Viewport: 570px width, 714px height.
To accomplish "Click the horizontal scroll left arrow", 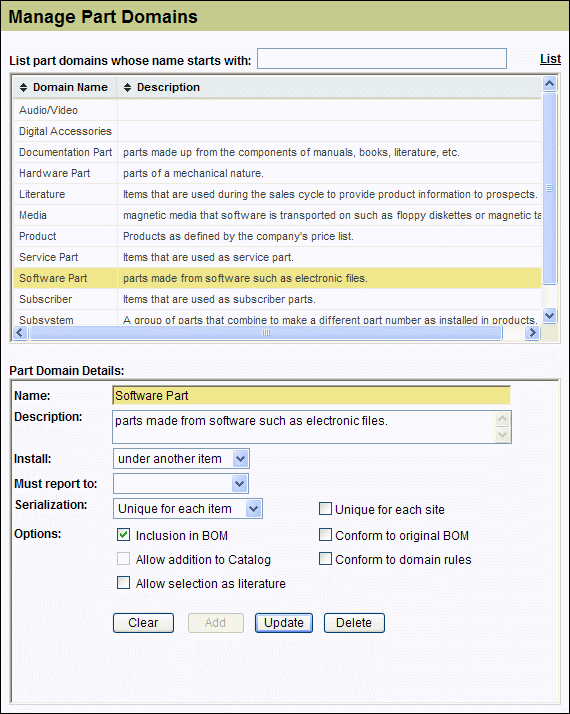I will tap(20, 332).
